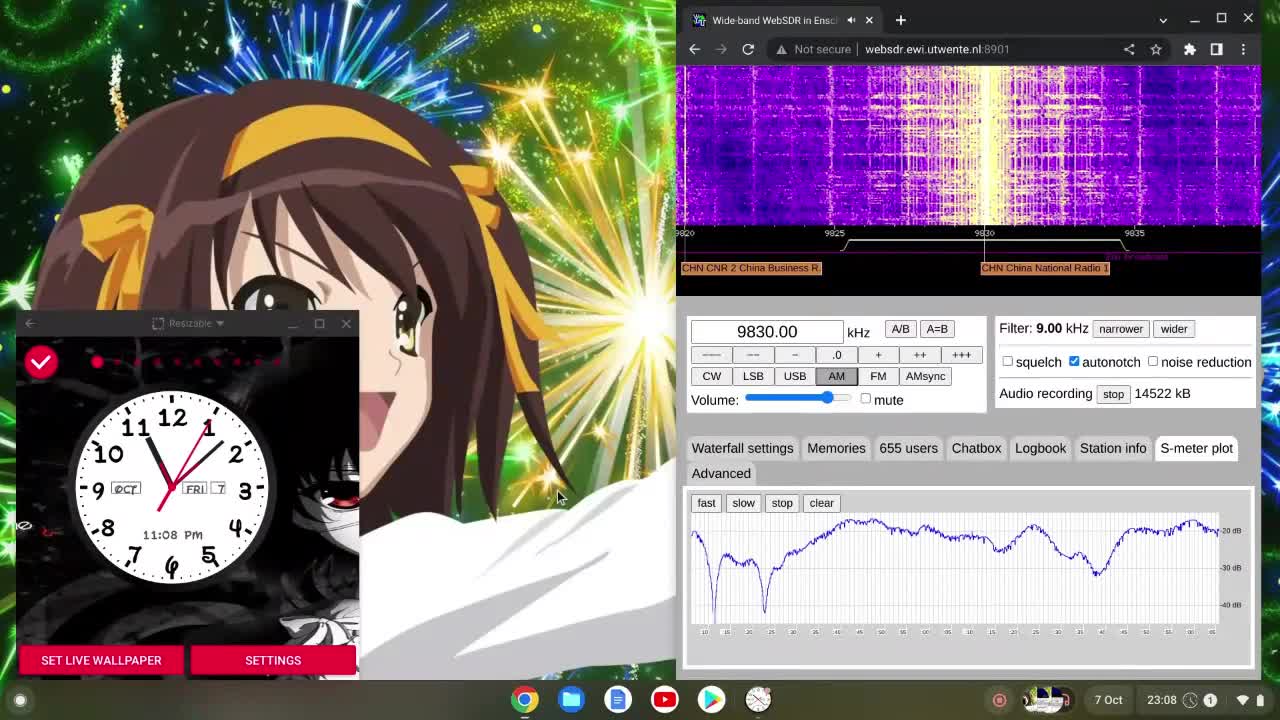Step frequency down with the single minus button
Screen dimensions: 1280x720
pos(795,355)
